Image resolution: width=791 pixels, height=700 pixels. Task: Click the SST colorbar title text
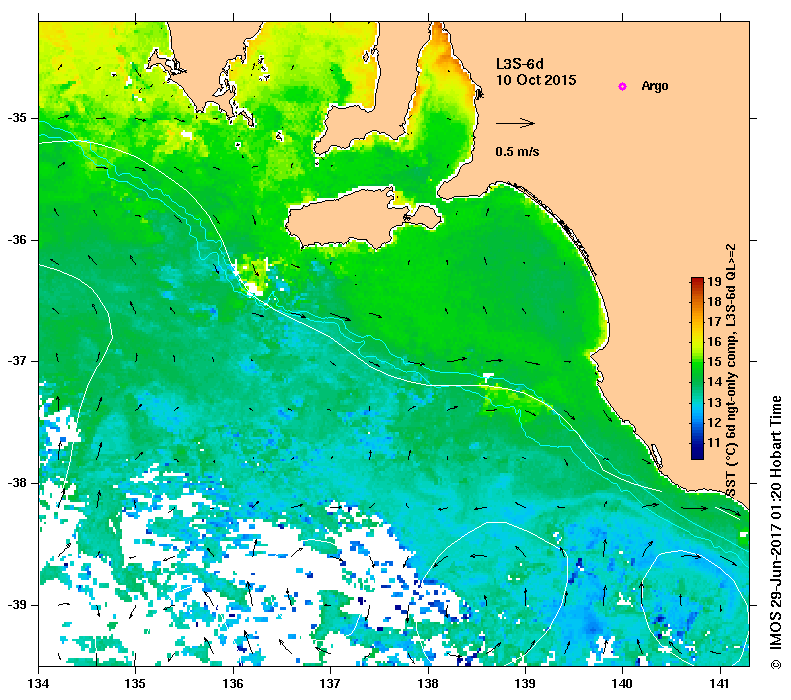click(x=731, y=370)
